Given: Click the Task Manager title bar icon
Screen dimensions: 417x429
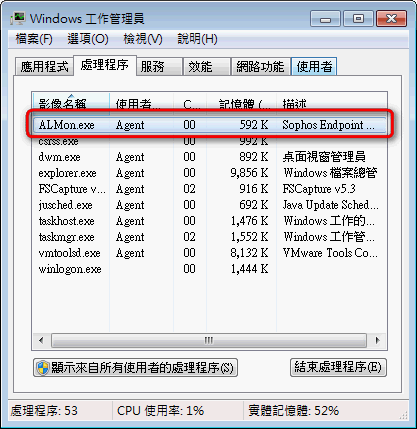Looking at the screenshot, I should click(18, 18).
